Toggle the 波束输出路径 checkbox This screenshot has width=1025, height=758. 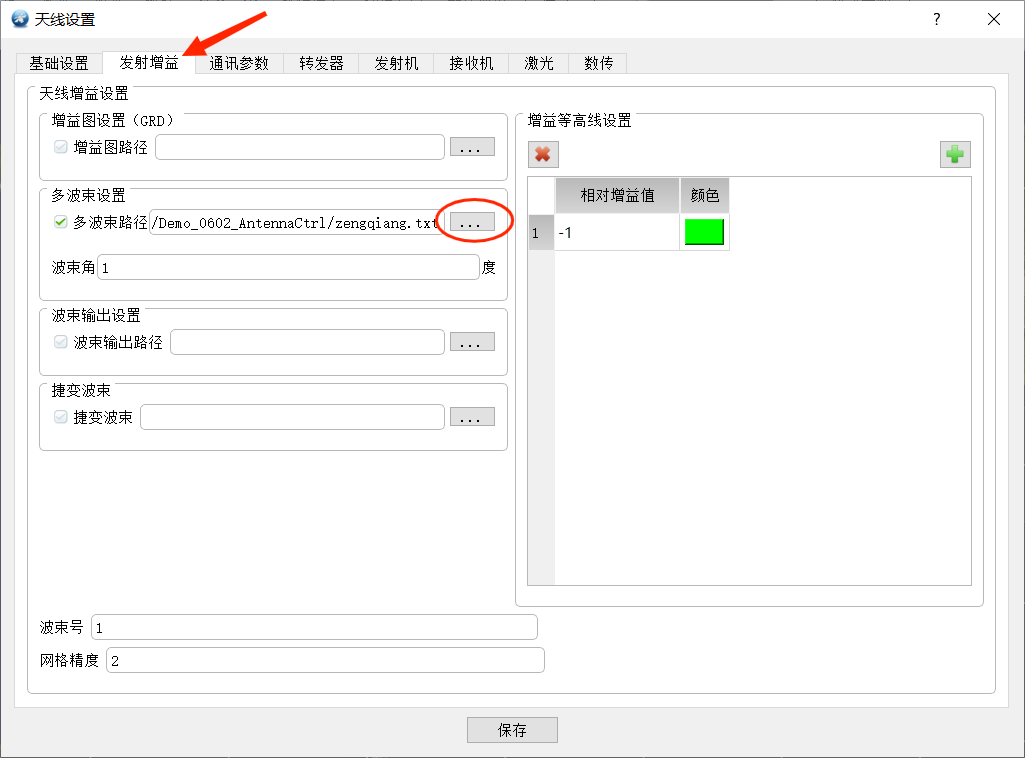[x=61, y=342]
